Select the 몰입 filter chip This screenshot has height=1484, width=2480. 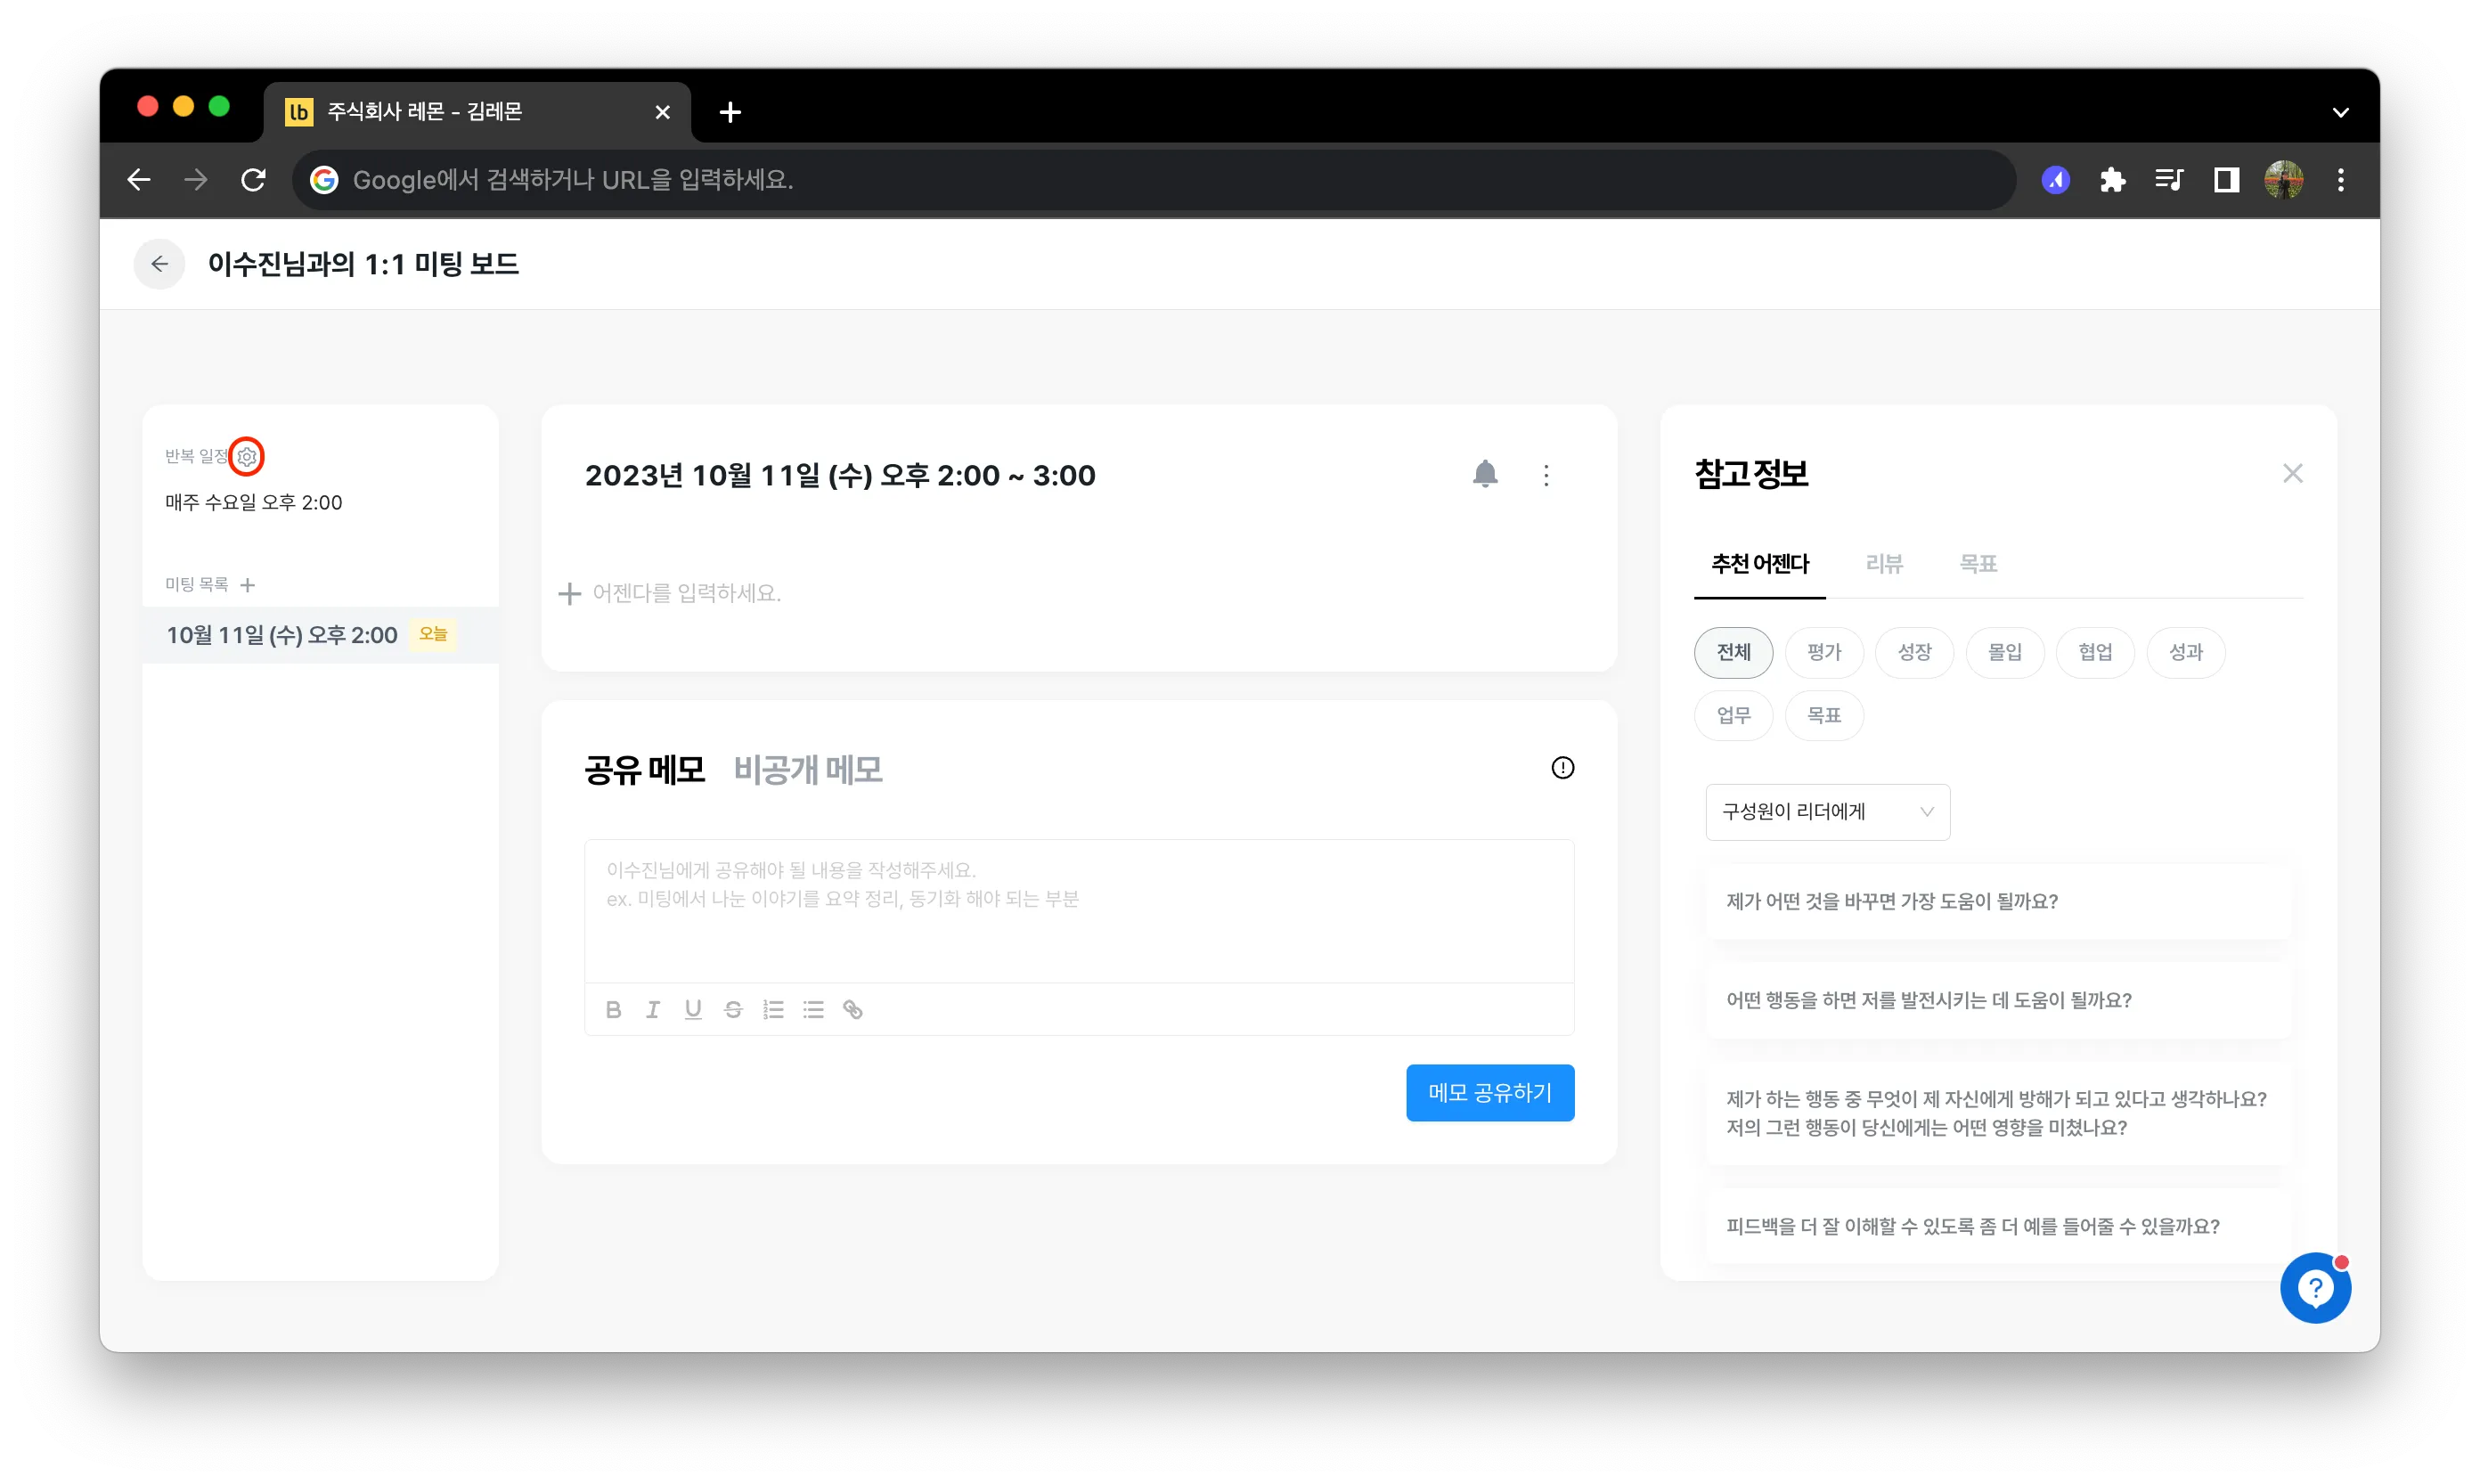[2004, 653]
